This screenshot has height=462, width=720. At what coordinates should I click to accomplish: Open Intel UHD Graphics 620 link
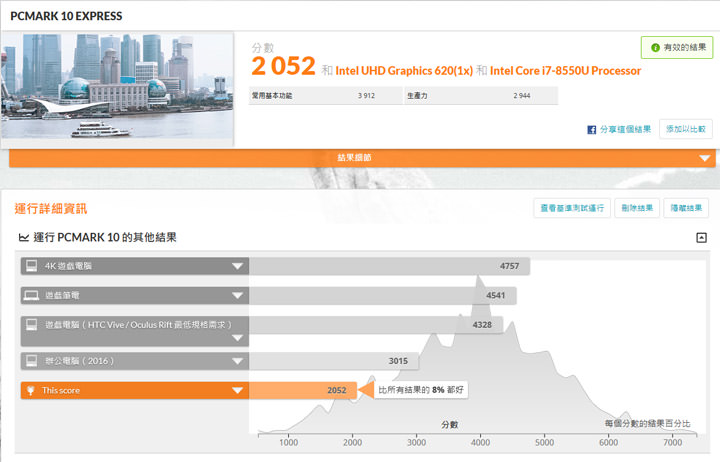tap(404, 71)
